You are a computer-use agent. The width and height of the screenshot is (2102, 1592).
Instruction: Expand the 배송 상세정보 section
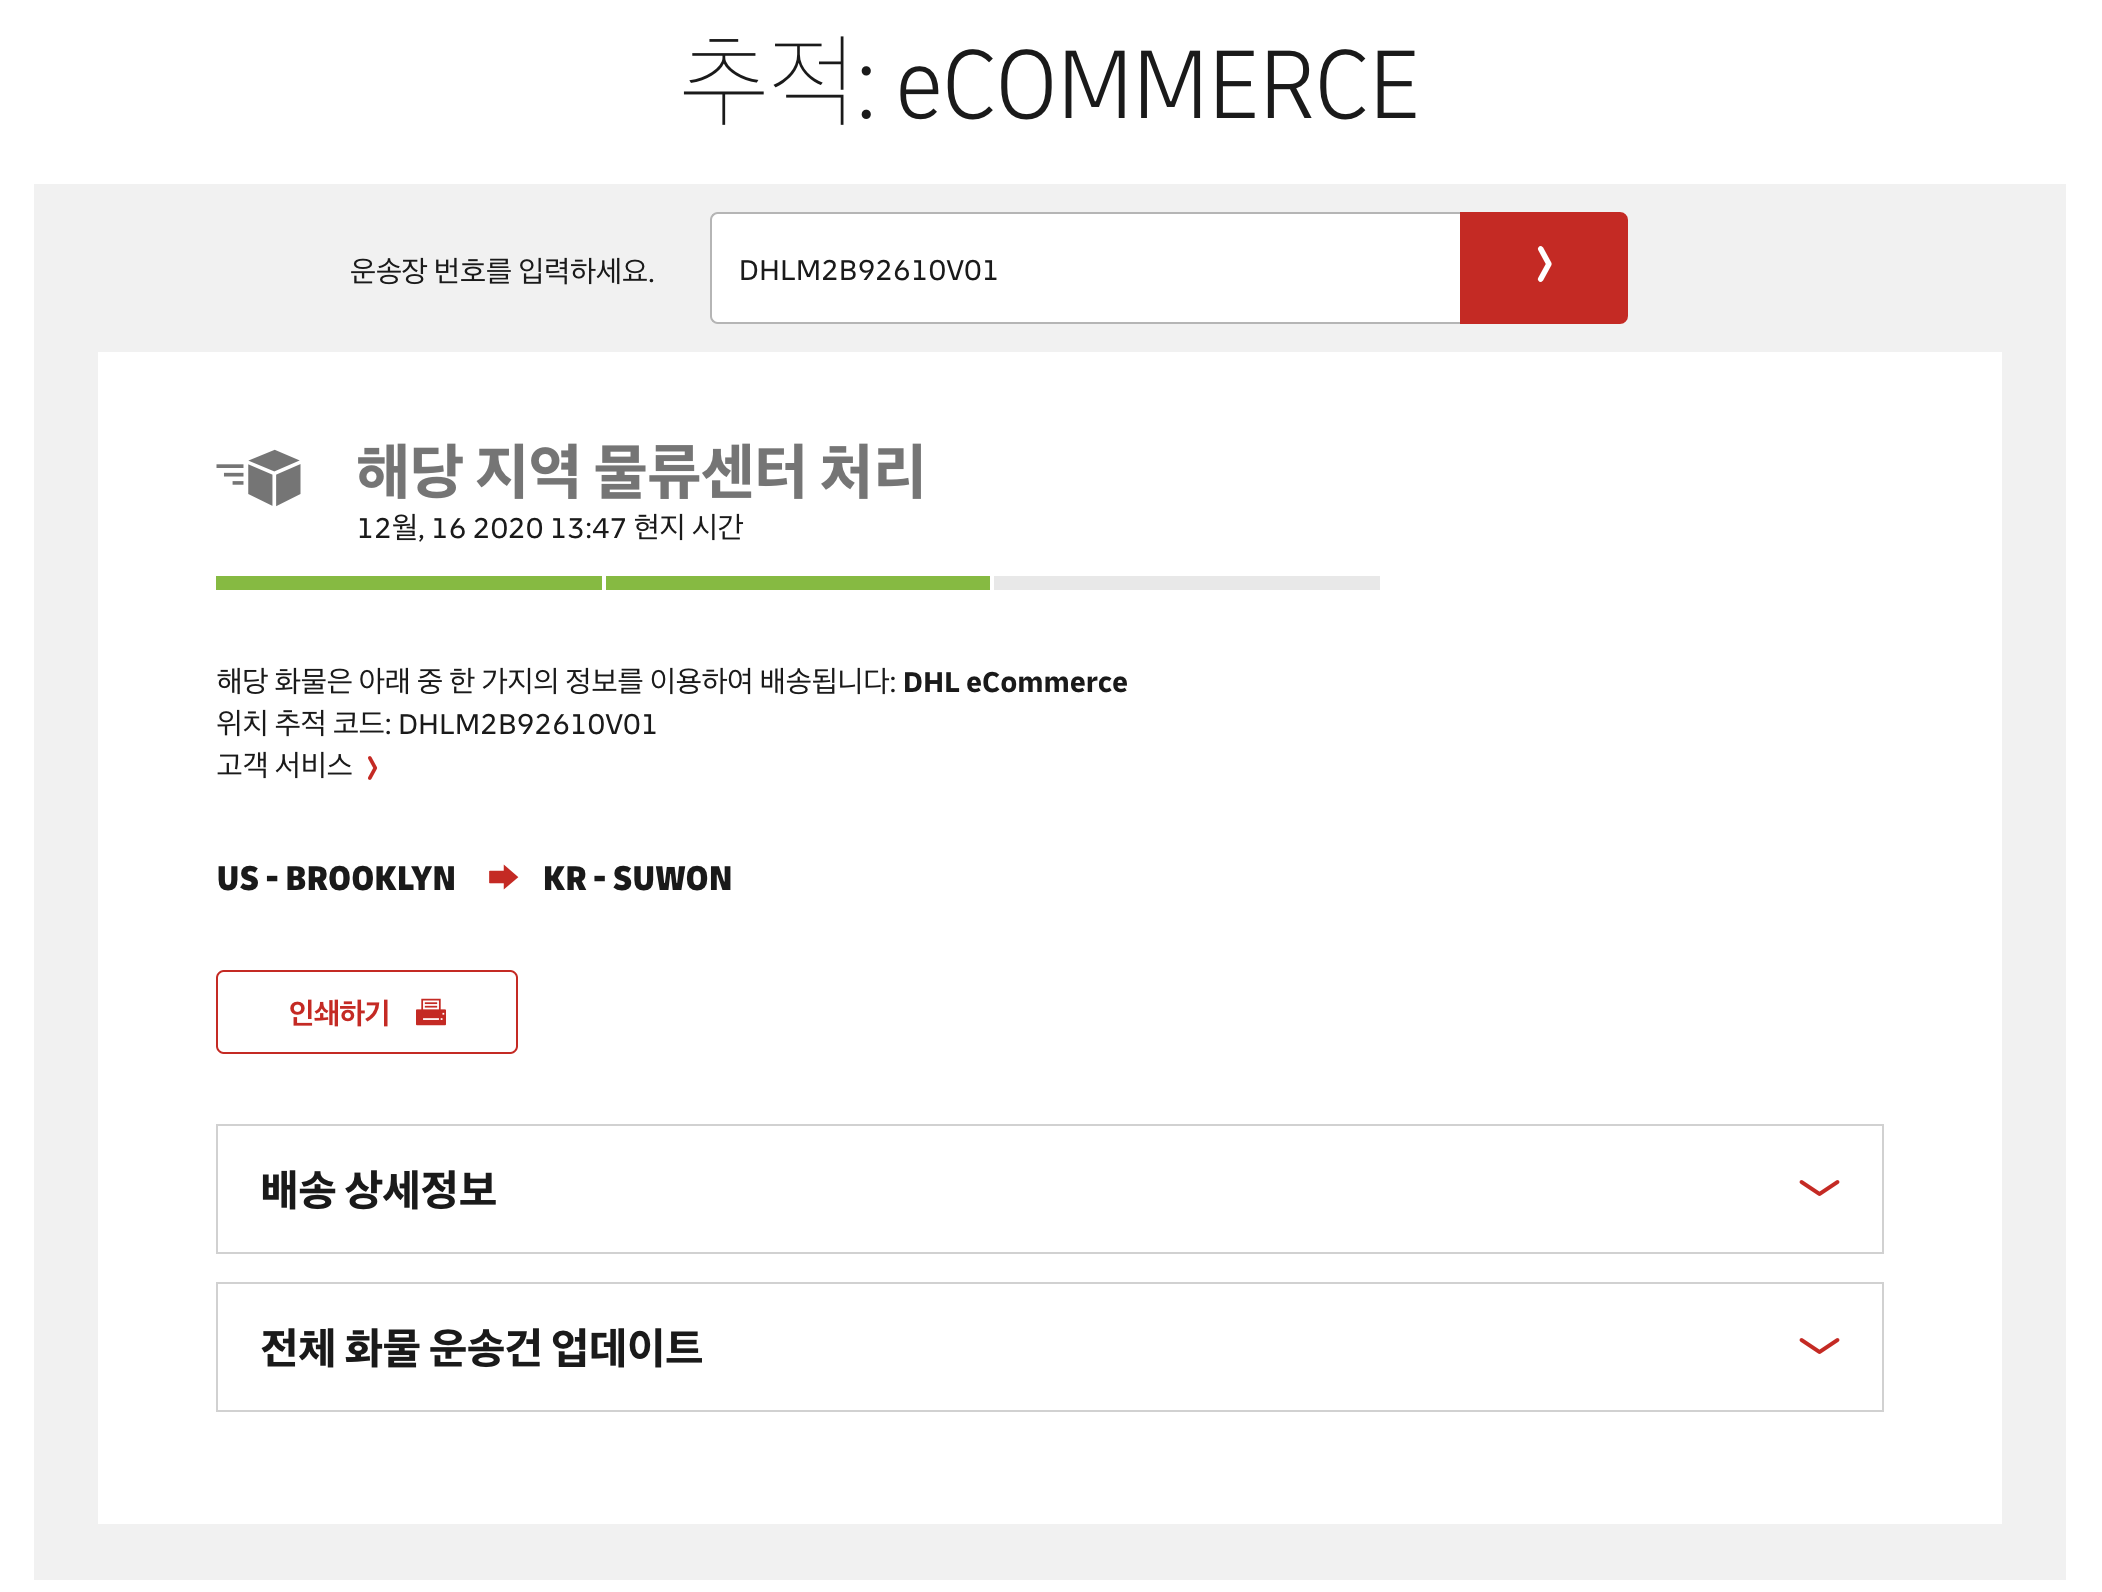point(1050,1189)
